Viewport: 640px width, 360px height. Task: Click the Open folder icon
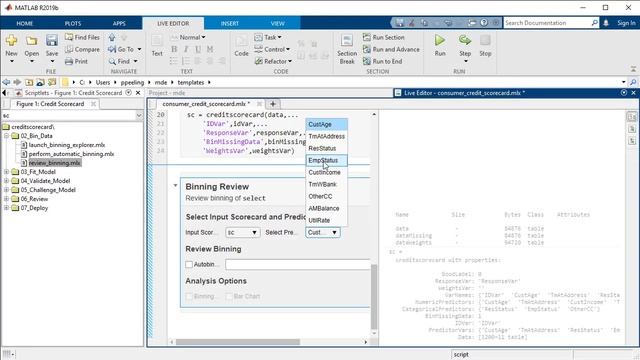31,40
